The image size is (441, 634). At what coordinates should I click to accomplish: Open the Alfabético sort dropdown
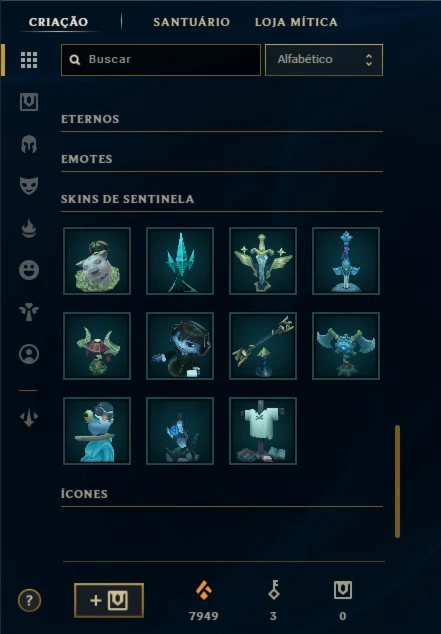(x=324, y=60)
